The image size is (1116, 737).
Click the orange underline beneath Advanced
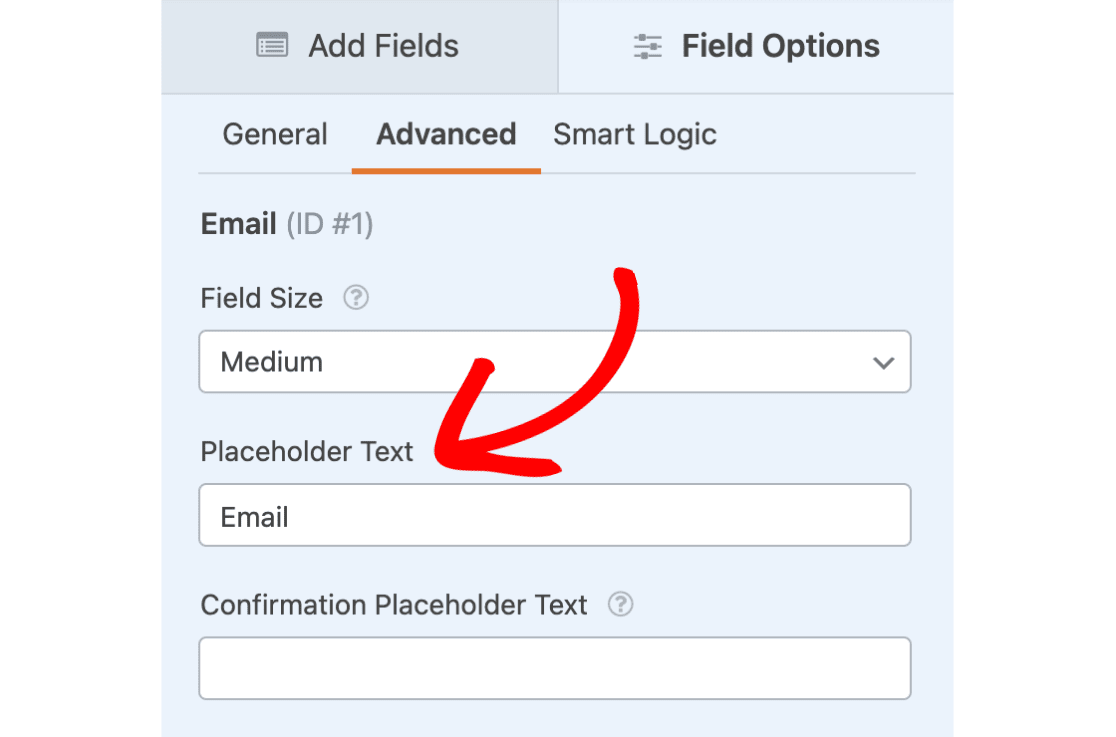(x=446, y=171)
